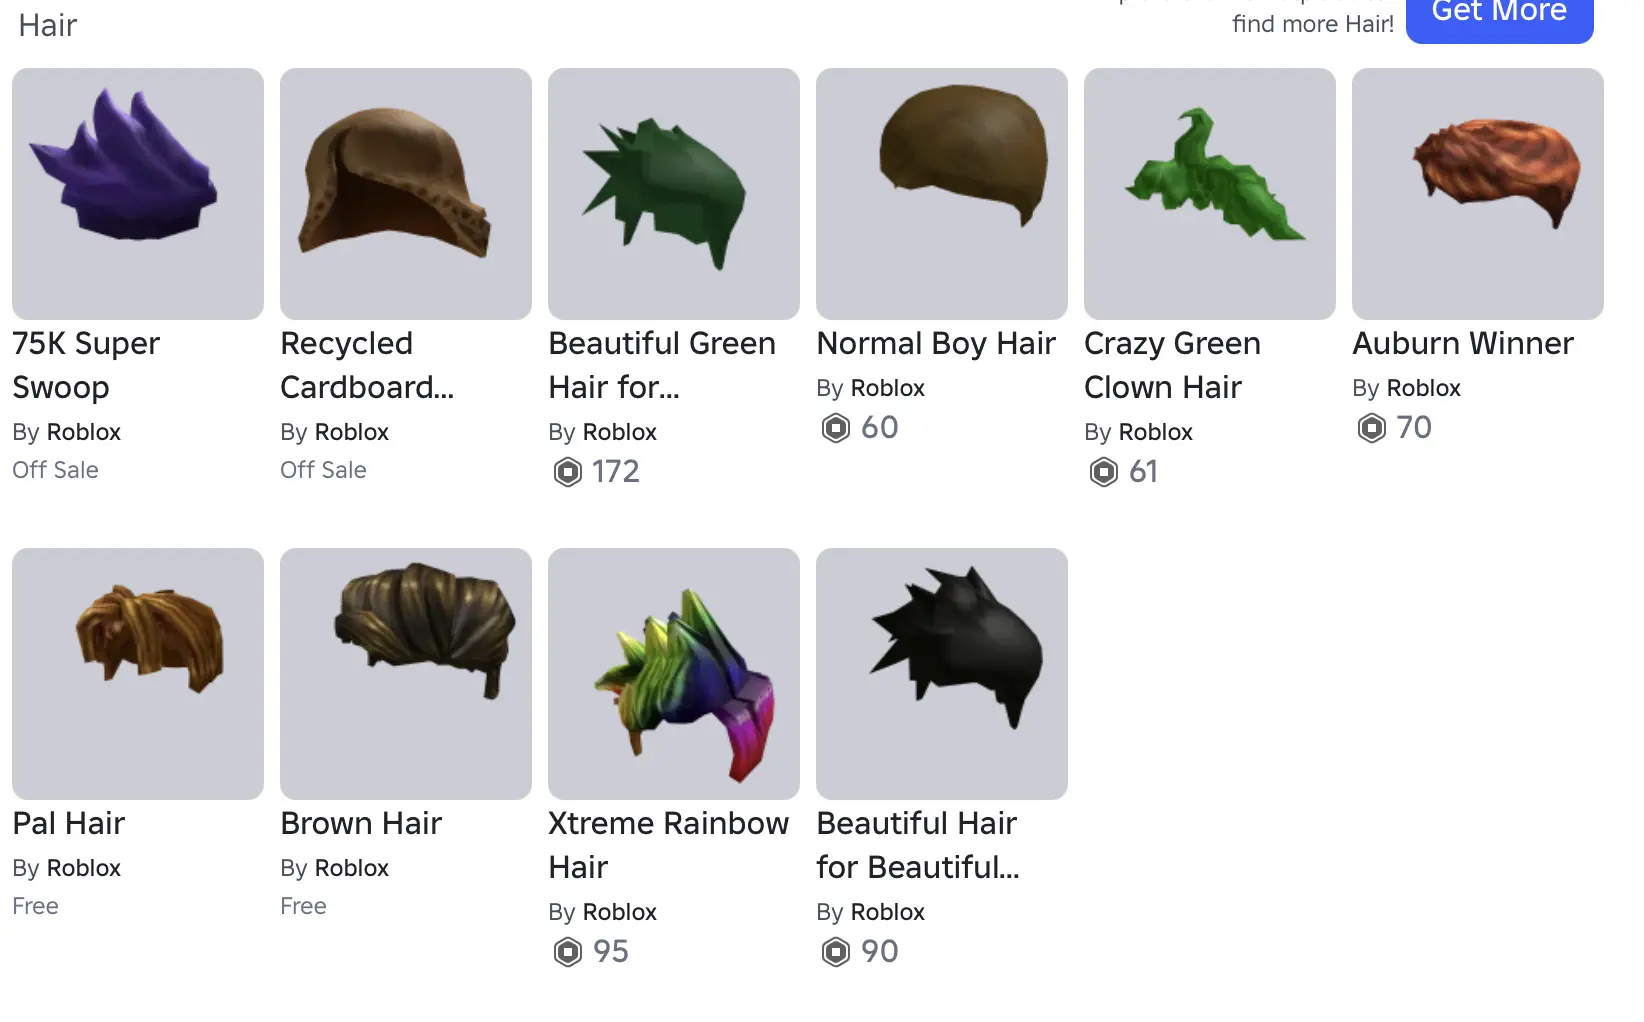Image resolution: width=1644 pixels, height=1022 pixels.
Task: Open the Recycled Cardboard hair image
Action: pos(406,194)
